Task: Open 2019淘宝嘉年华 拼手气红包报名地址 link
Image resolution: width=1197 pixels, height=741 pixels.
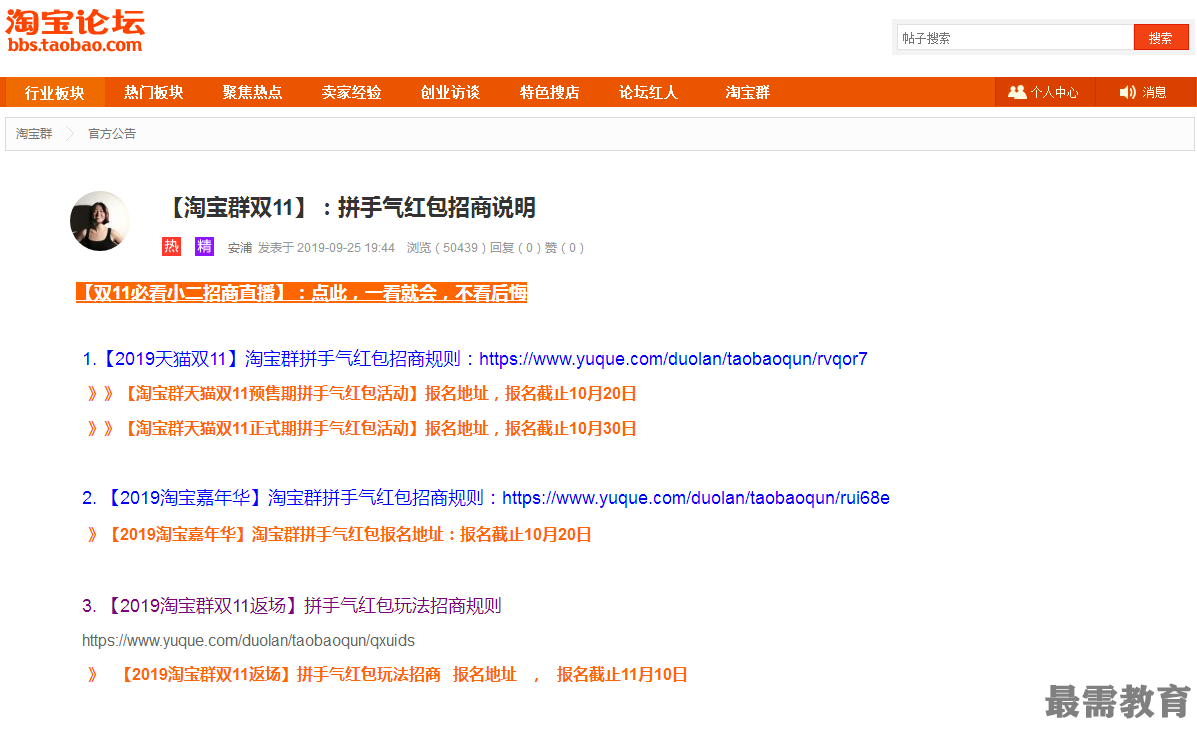Action: pyautogui.click(x=339, y=534)
